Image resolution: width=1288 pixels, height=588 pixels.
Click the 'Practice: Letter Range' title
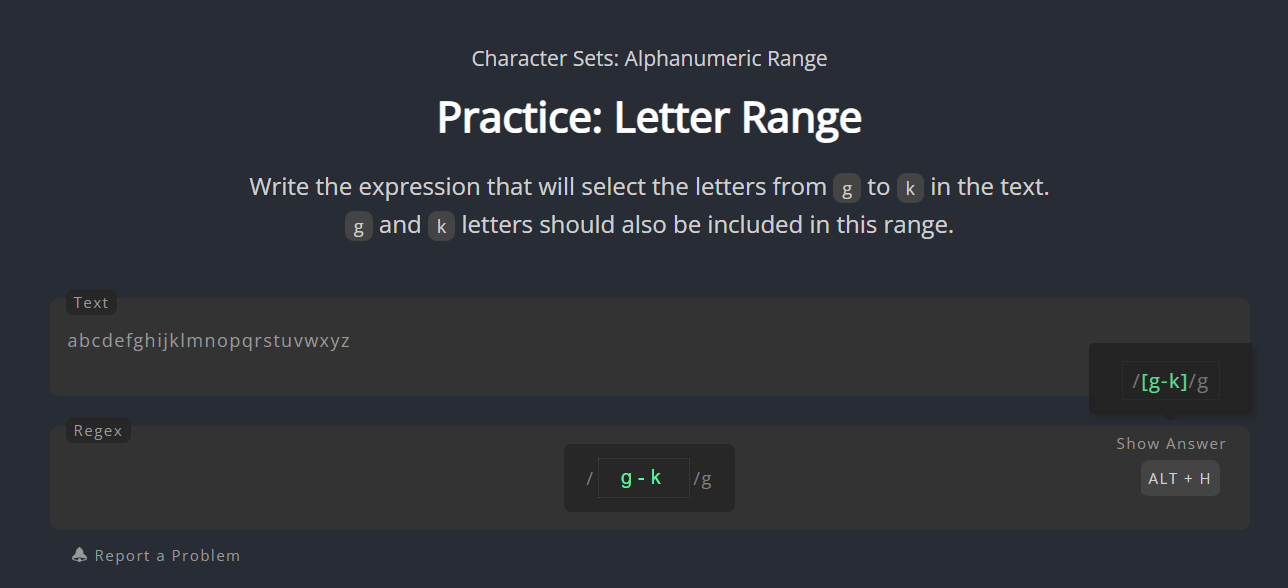click(648, 117)
